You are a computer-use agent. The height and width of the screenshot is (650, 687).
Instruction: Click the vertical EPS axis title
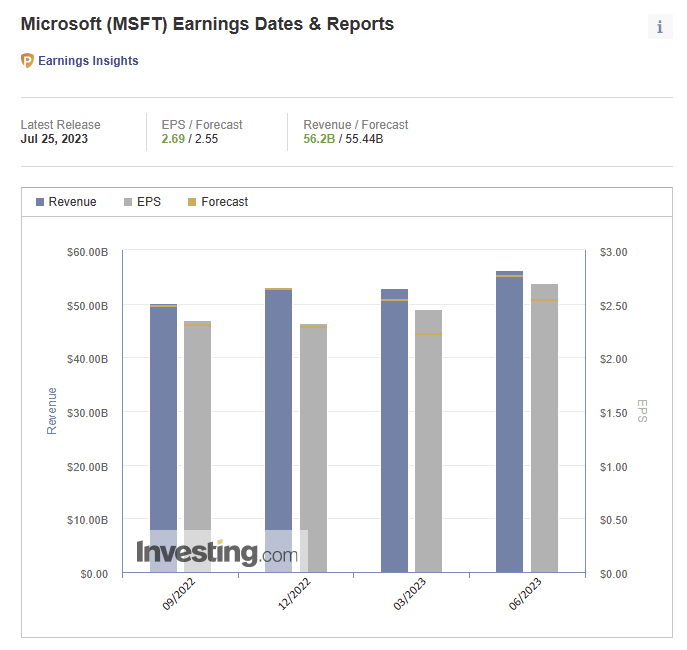tap(642, 411)
